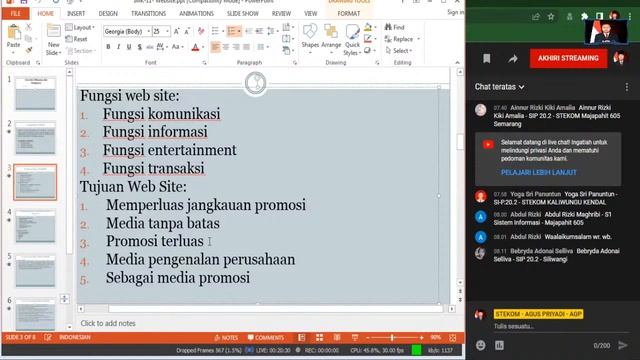The image size is (640, 360).
Task: Click the zoom slider handle
Action: pyautogui.click(x=392, y=338)
